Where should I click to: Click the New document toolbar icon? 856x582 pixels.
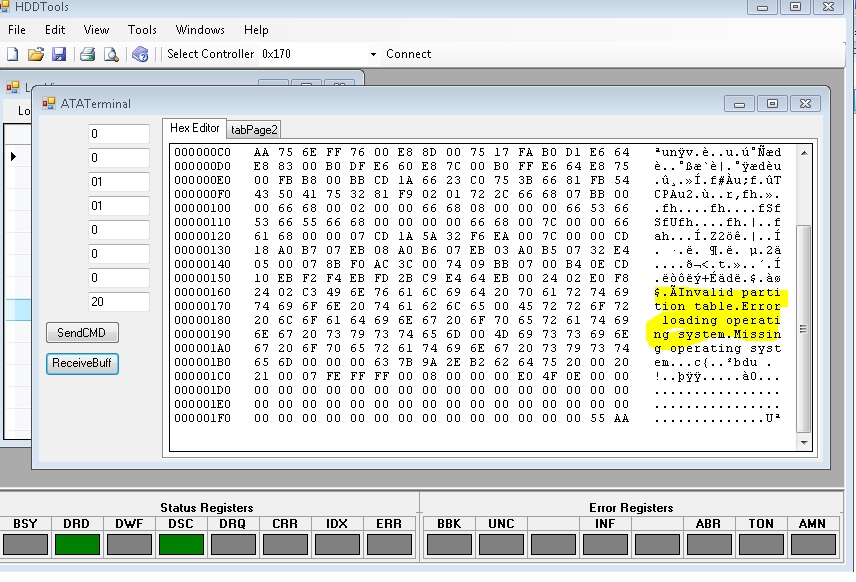pos(12,54)
